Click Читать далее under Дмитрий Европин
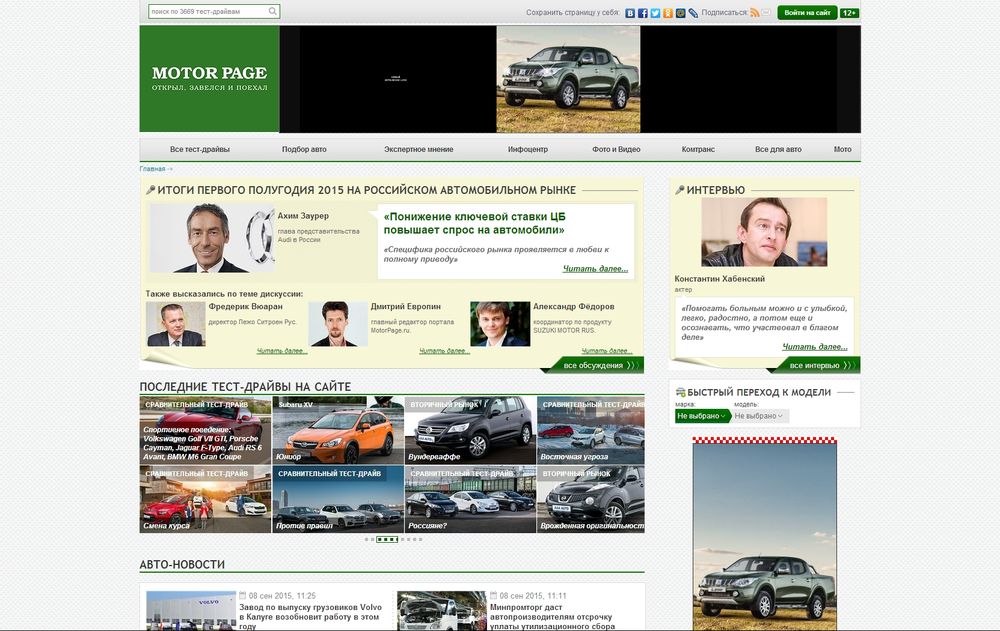1000x631 pixels. click(445, 351)
